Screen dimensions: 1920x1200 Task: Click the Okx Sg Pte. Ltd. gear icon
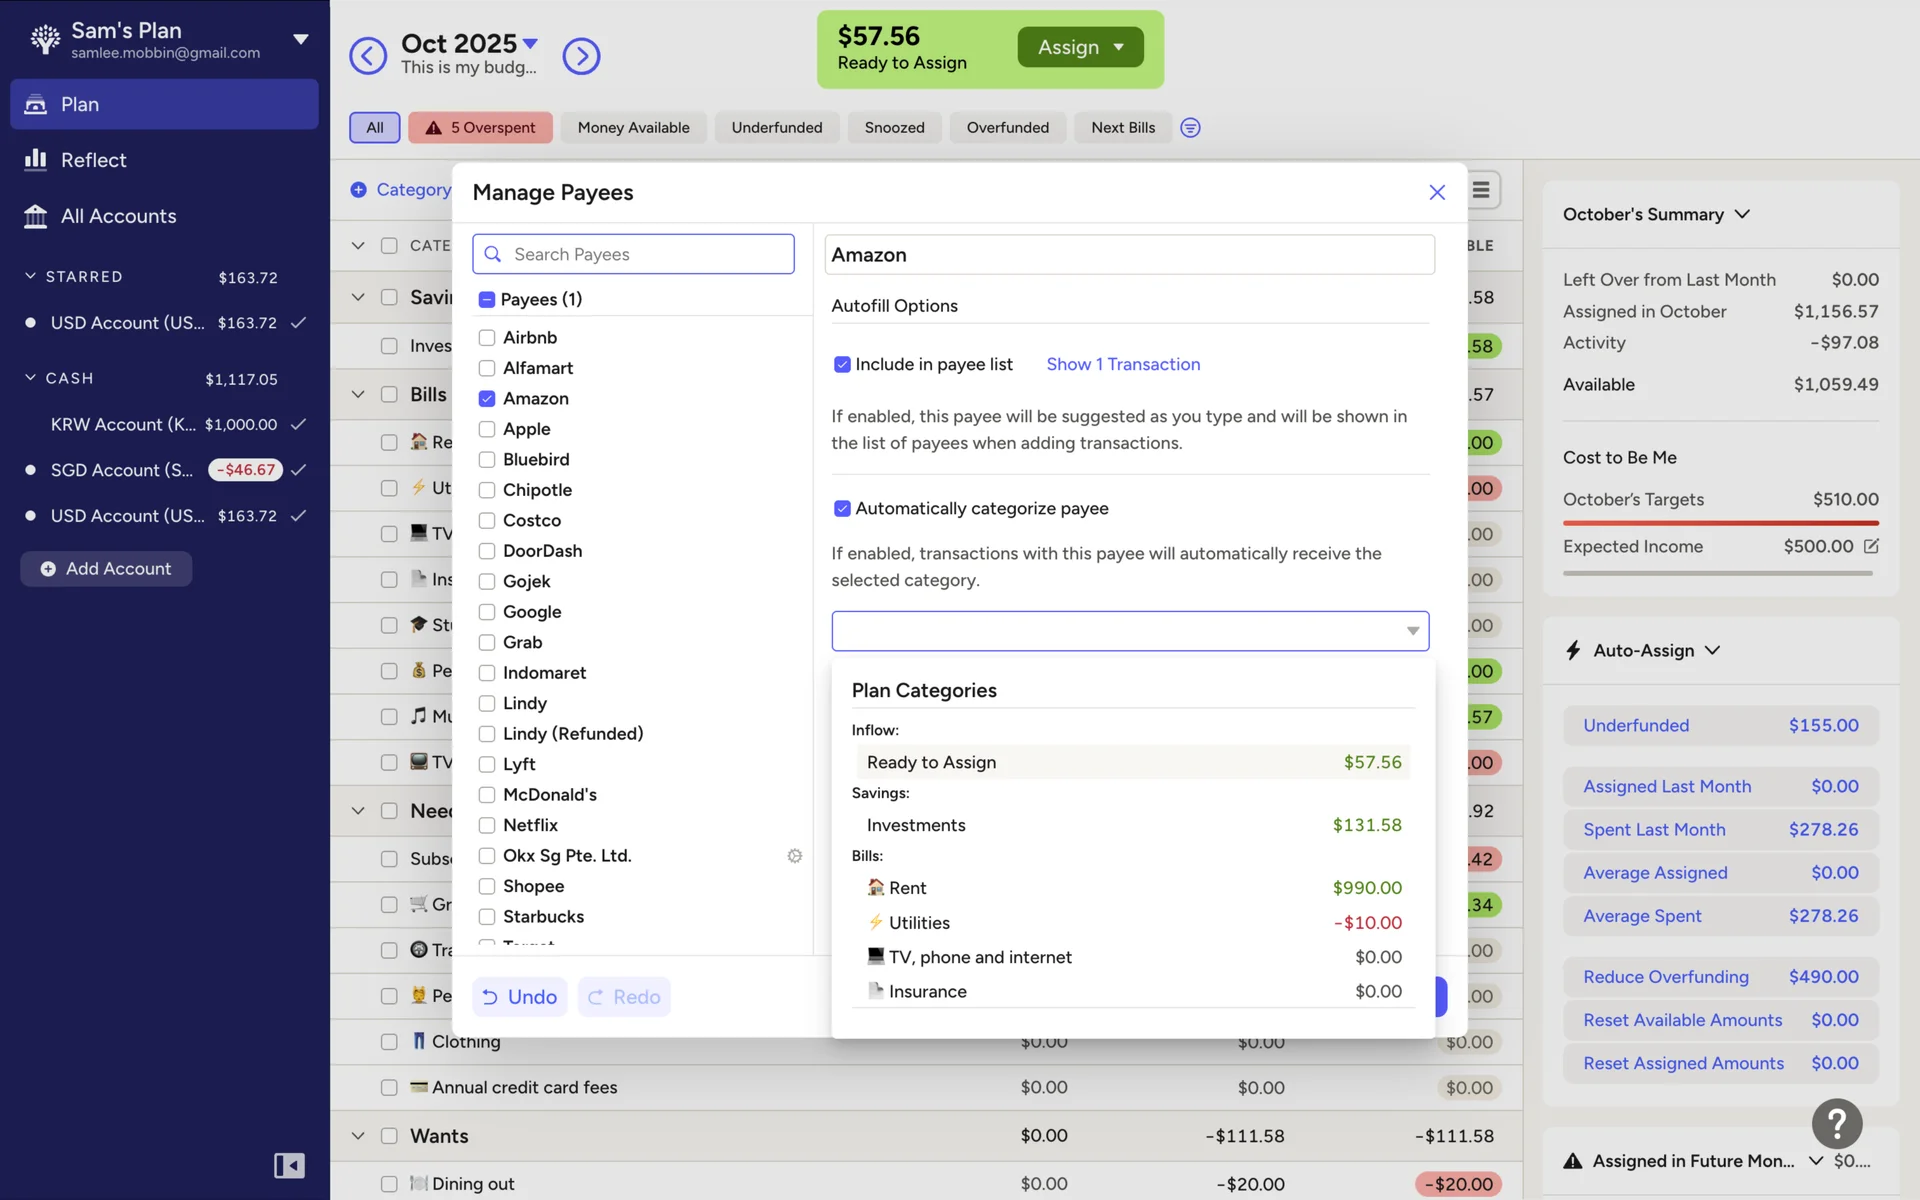[794, 856]
